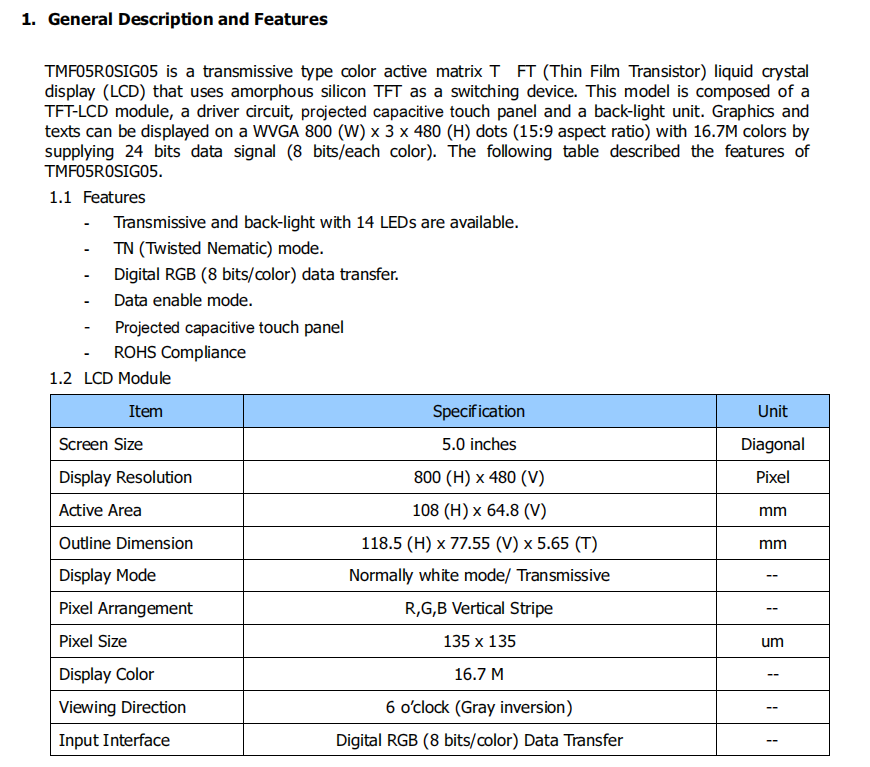Click the 'R,G,B Vertical Stripe' value

coord(479,609)
